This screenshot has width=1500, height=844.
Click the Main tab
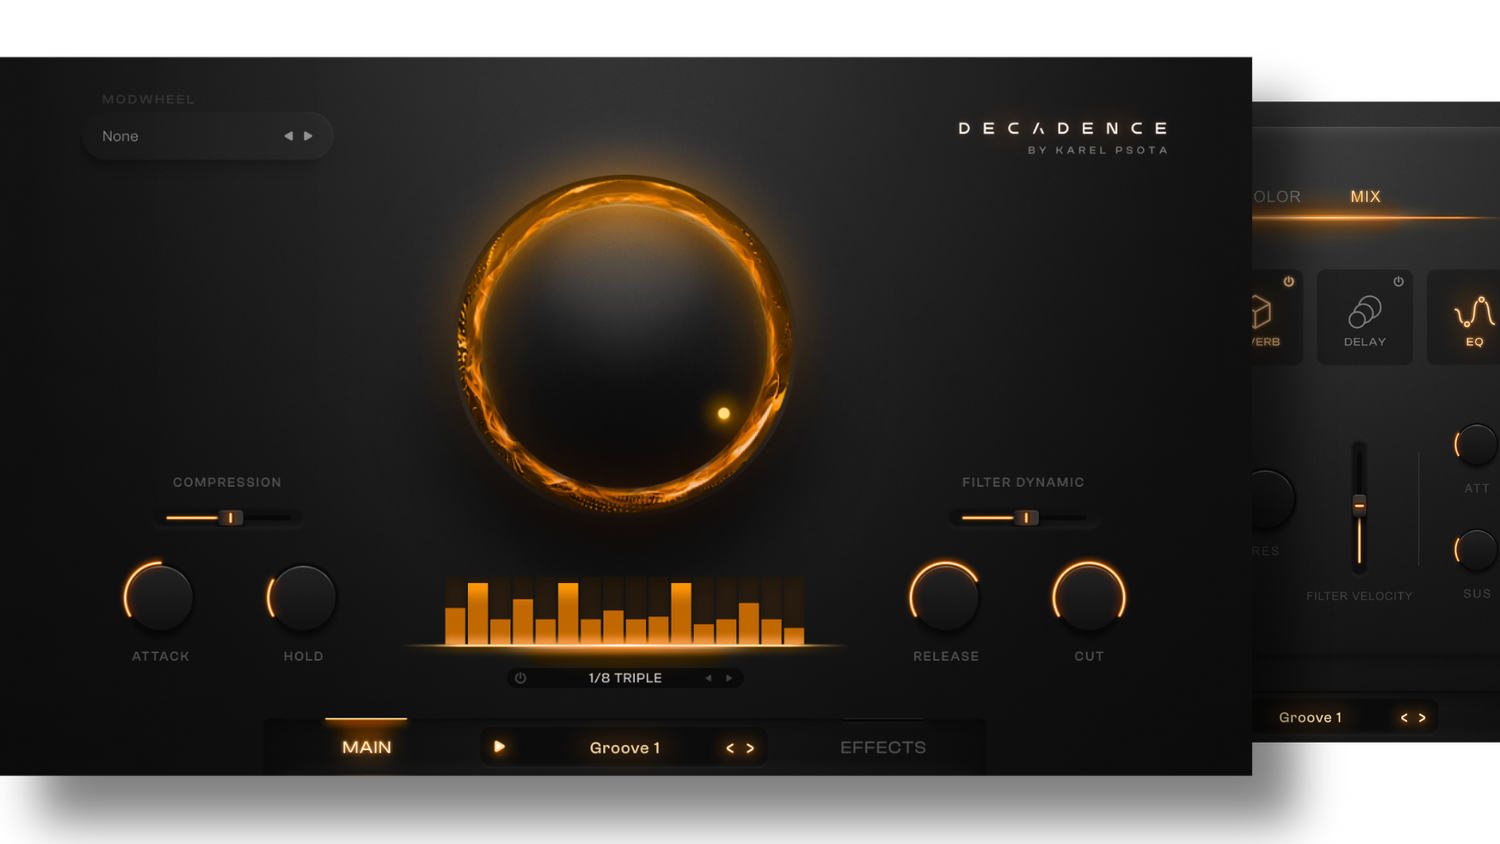[367, 747]
